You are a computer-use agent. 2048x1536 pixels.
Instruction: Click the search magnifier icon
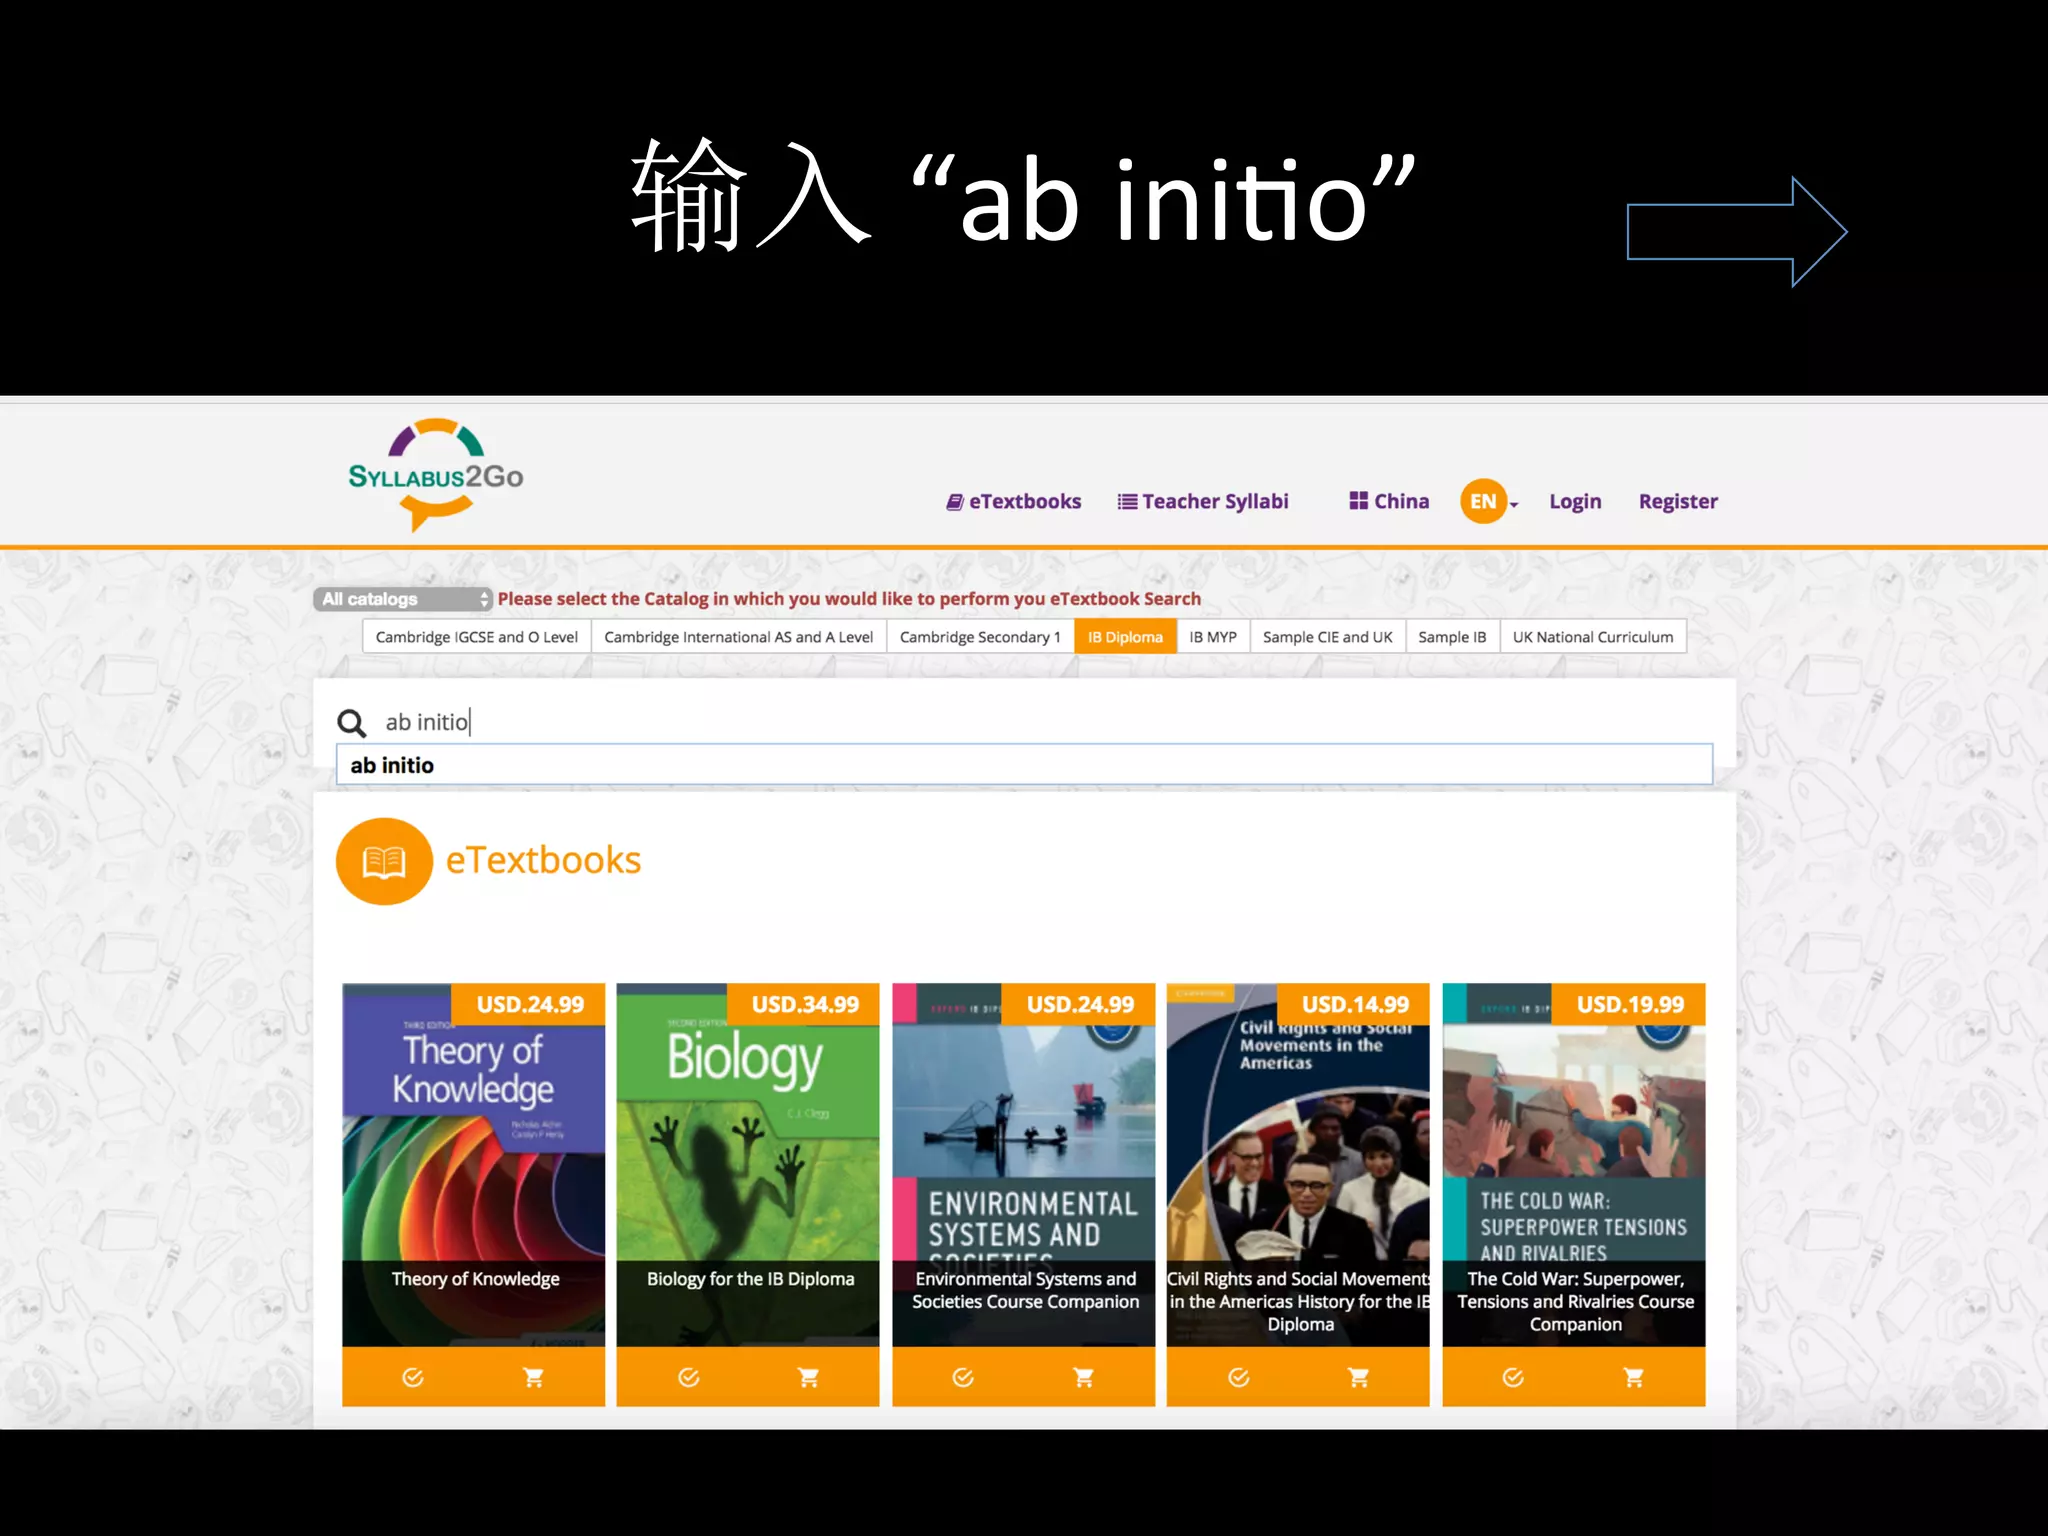(x=352, y=723)
